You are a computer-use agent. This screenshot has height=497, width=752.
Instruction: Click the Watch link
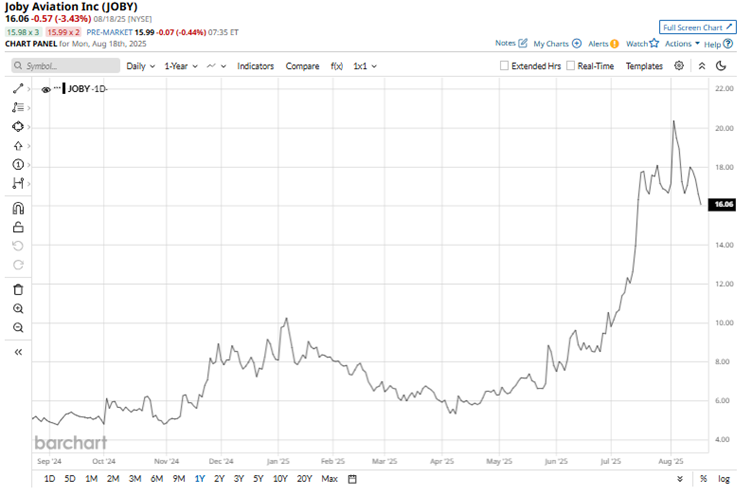click(x=637, y=44)
